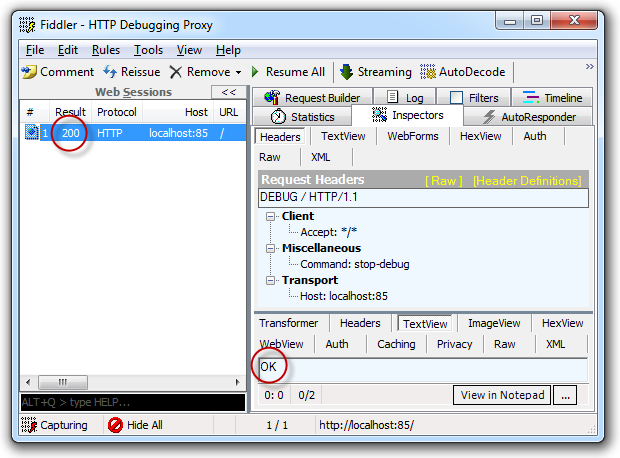Click the DEBUG / HTTP/1.1 request line
The height and width of the screenshot is (458, 620).
423,197
